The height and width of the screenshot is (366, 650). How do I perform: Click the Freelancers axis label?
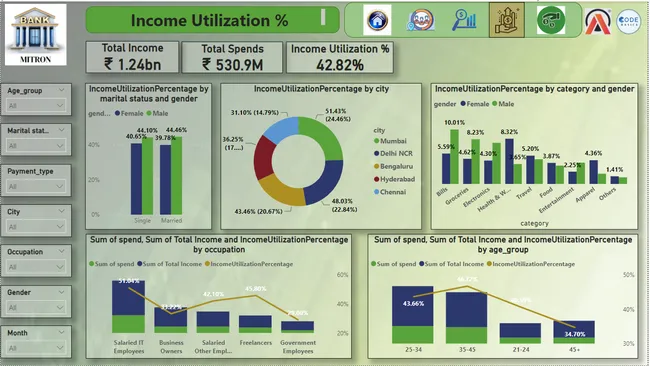256,343
